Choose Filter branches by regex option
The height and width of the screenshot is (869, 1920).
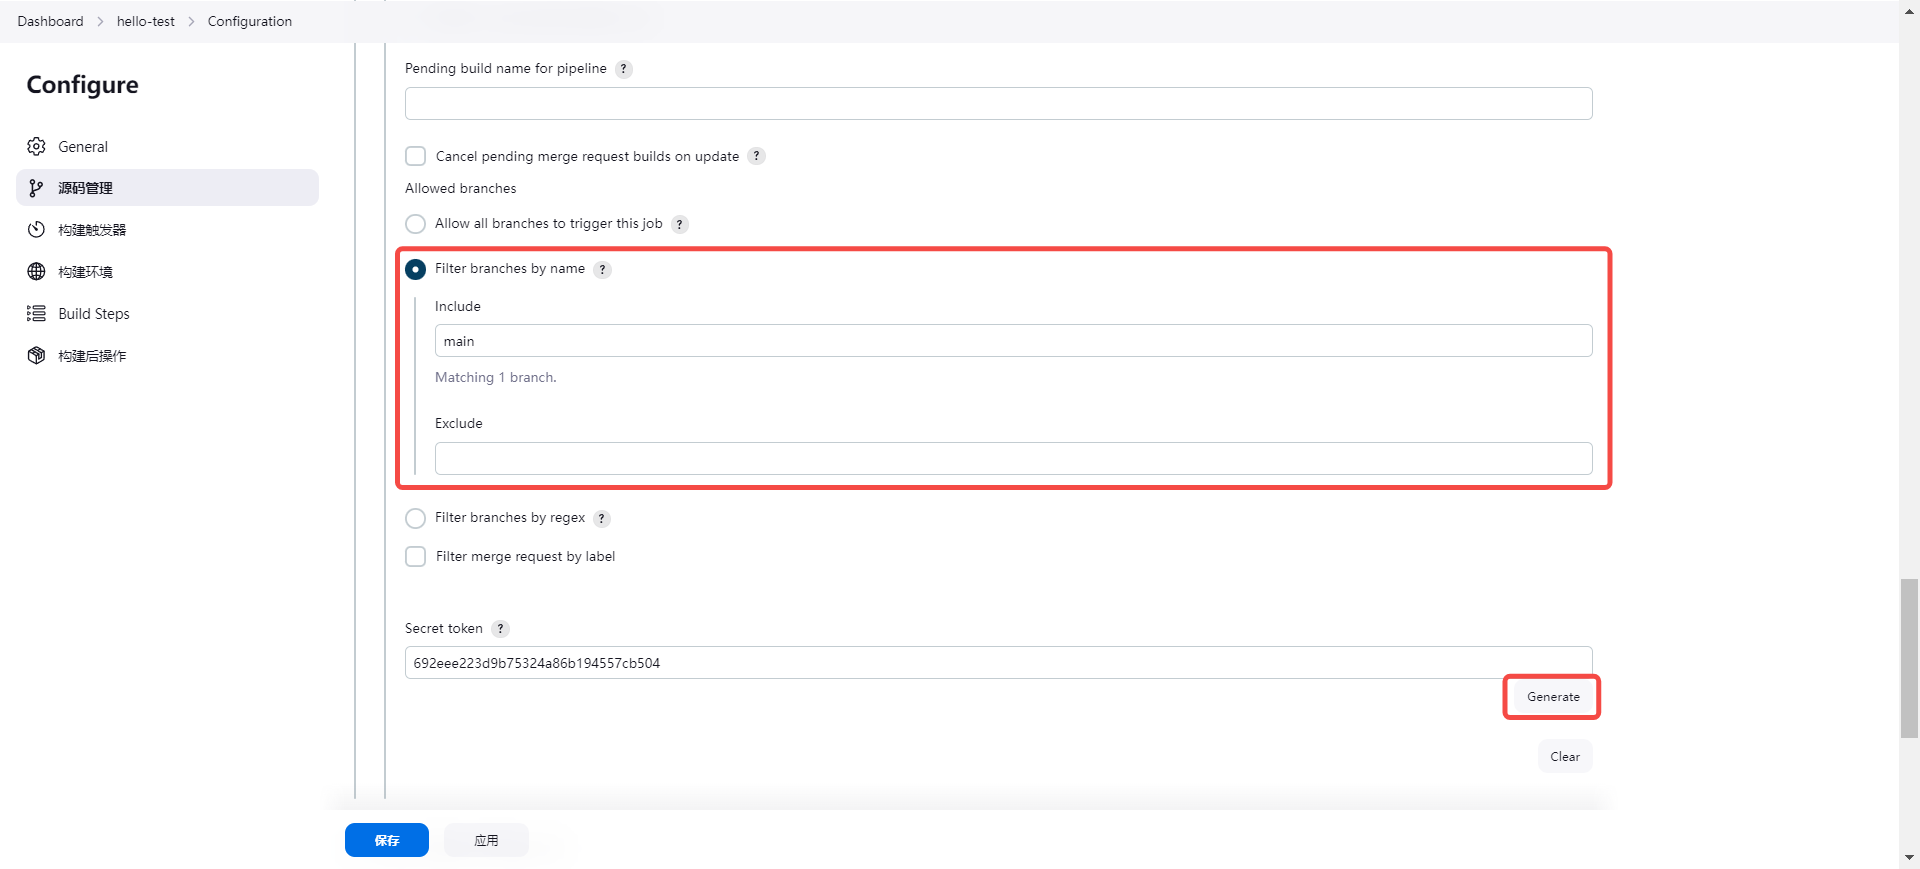[416, 518]
